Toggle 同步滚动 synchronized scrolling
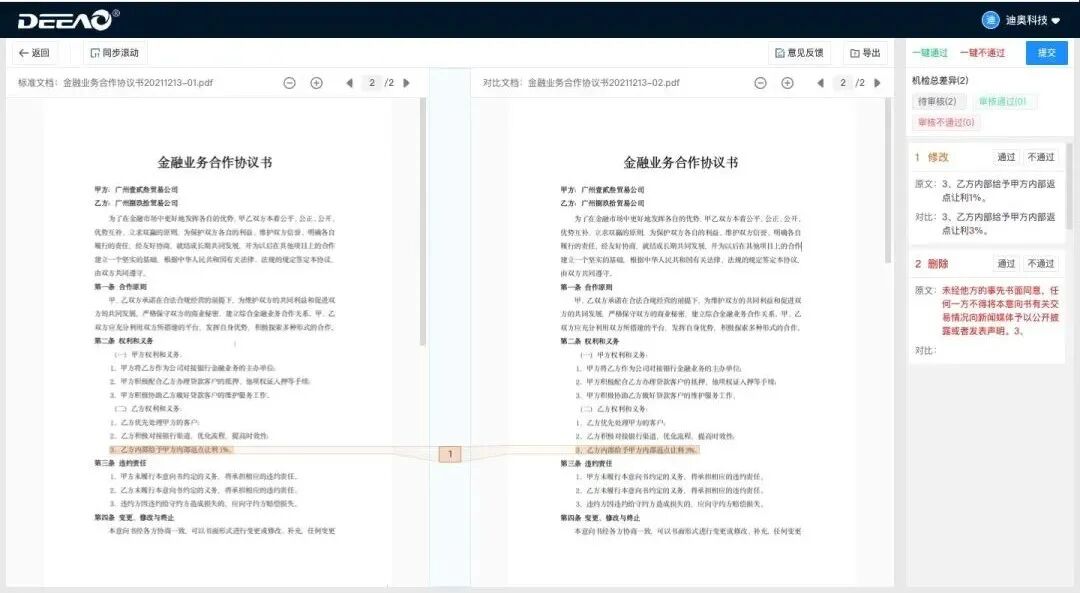This screenshot has height=593, width=1080. 114,52
